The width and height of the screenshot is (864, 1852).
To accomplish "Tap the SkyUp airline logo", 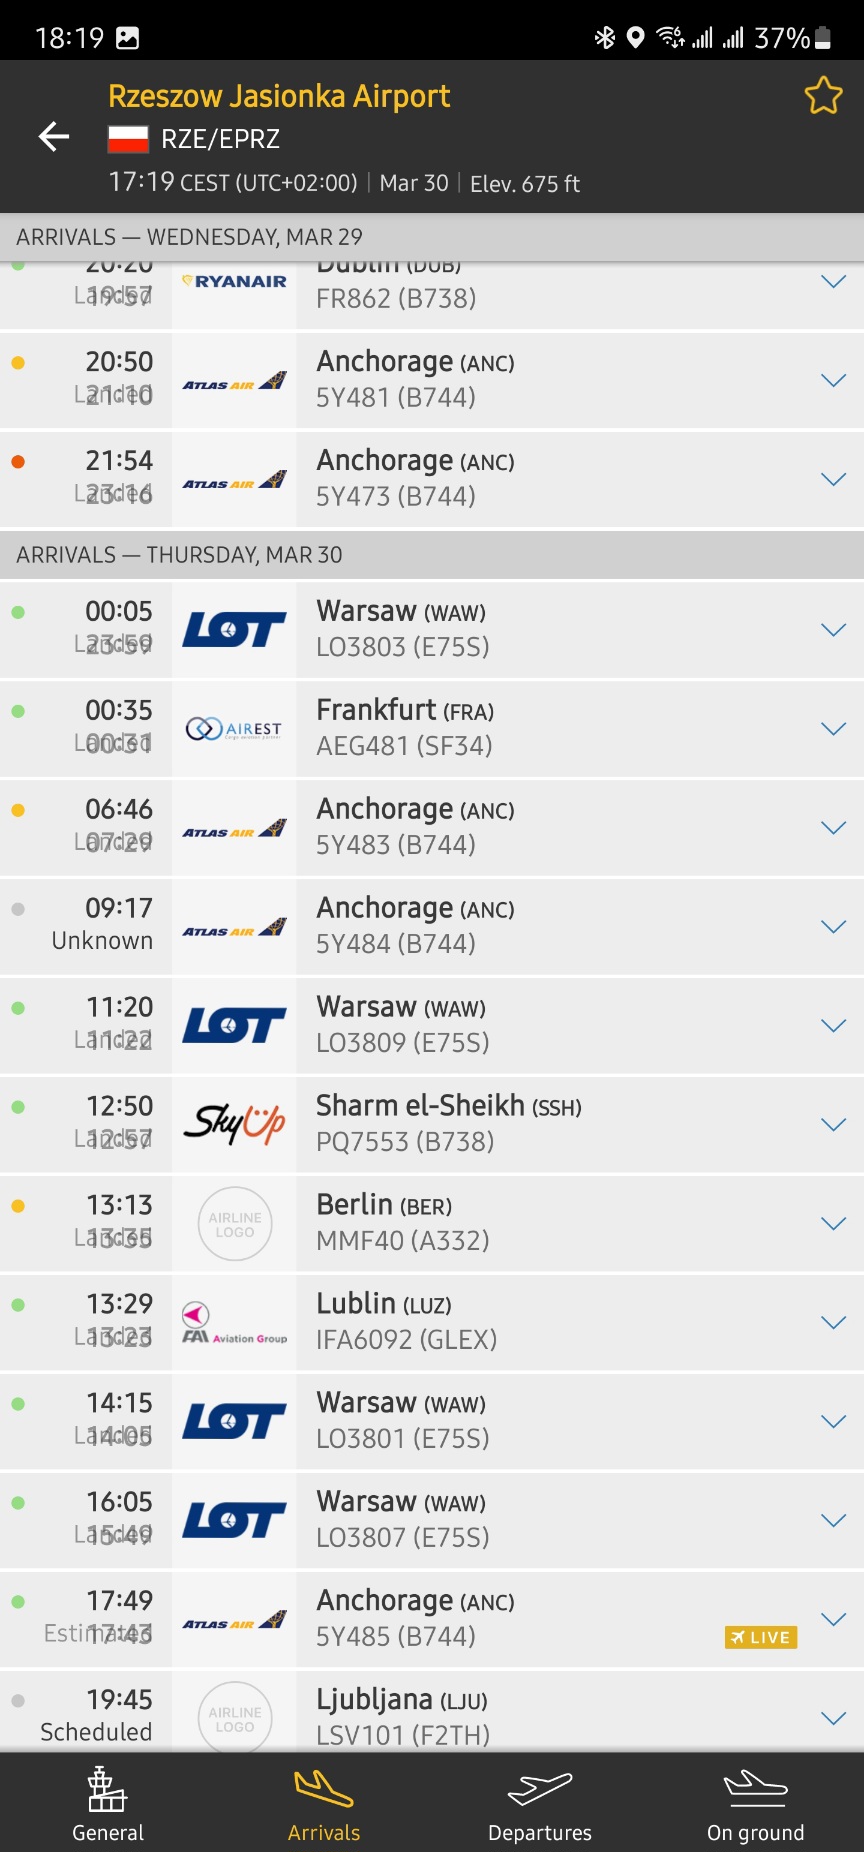I will [235, 1124].
